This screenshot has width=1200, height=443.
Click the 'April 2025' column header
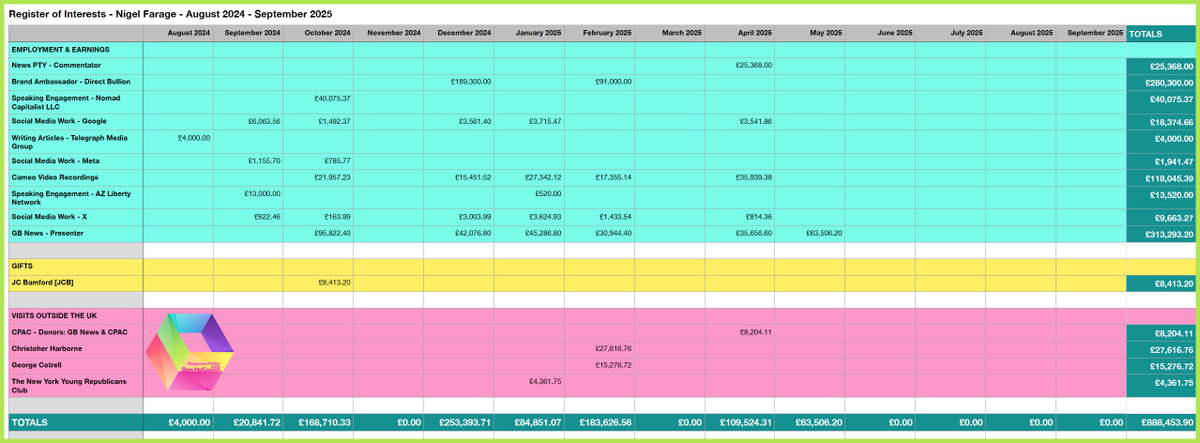[753, 33]
